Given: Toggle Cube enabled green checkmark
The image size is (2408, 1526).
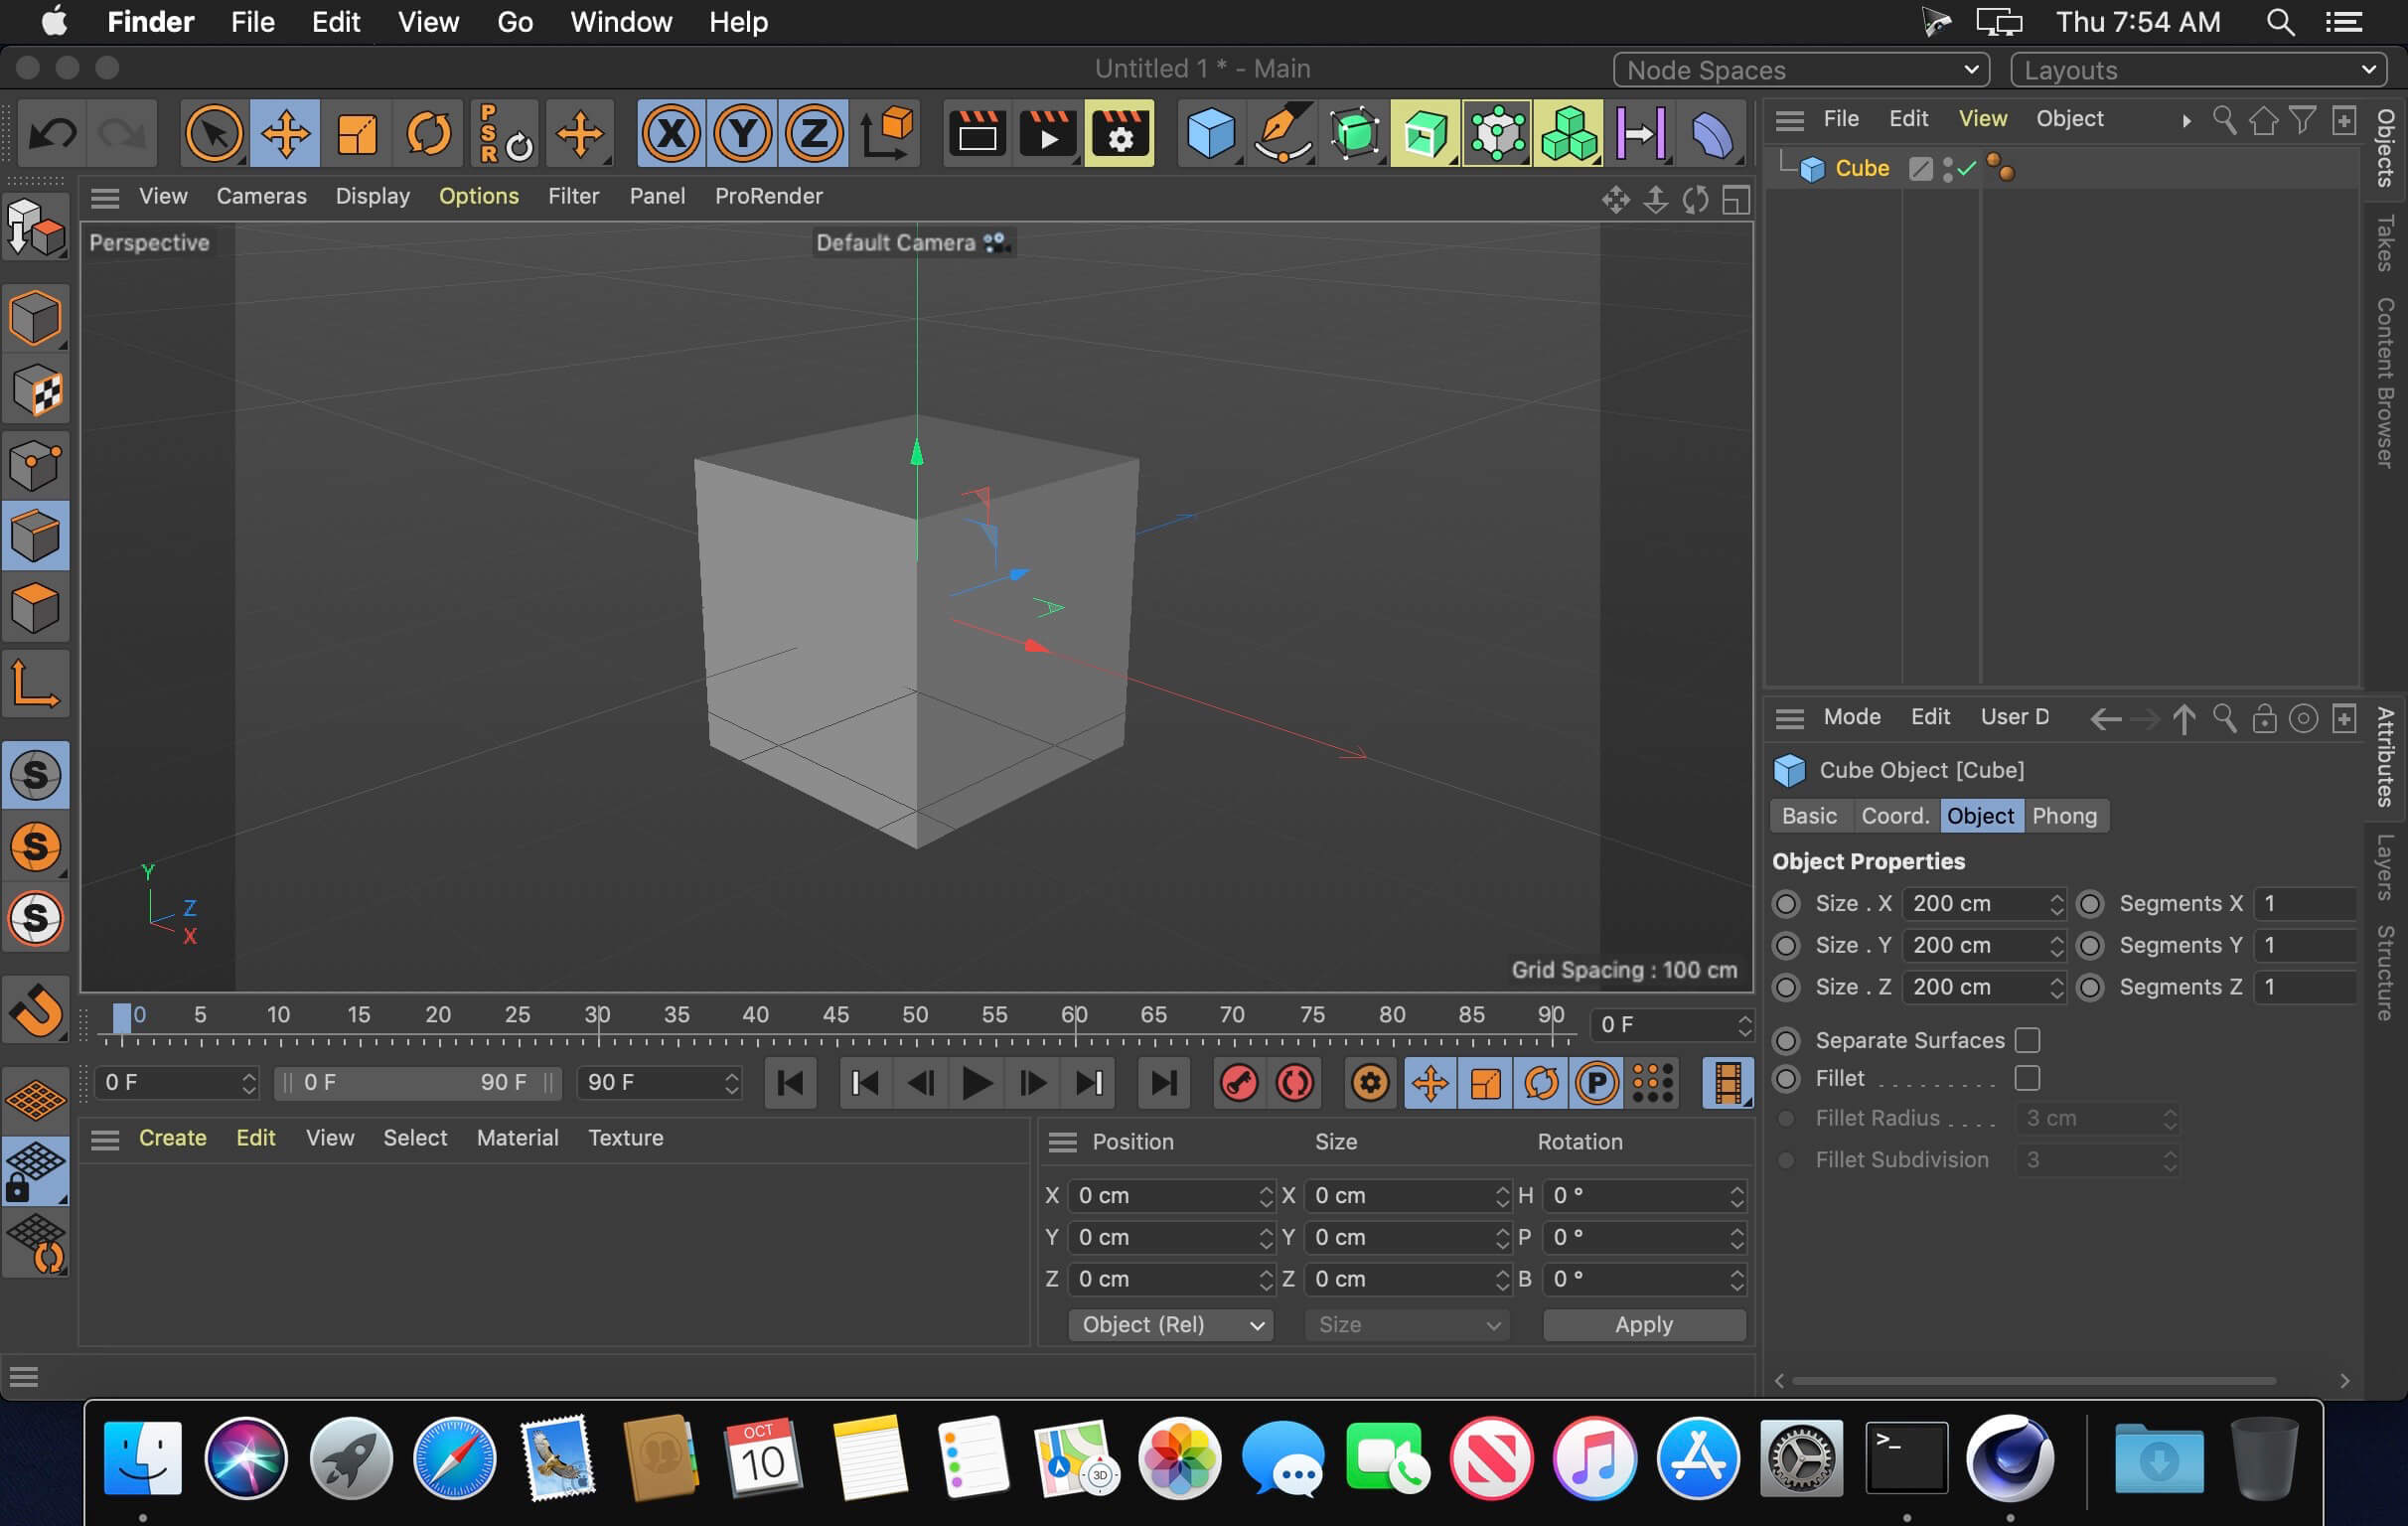Looking at the screenshot, I should [1967, 168].
